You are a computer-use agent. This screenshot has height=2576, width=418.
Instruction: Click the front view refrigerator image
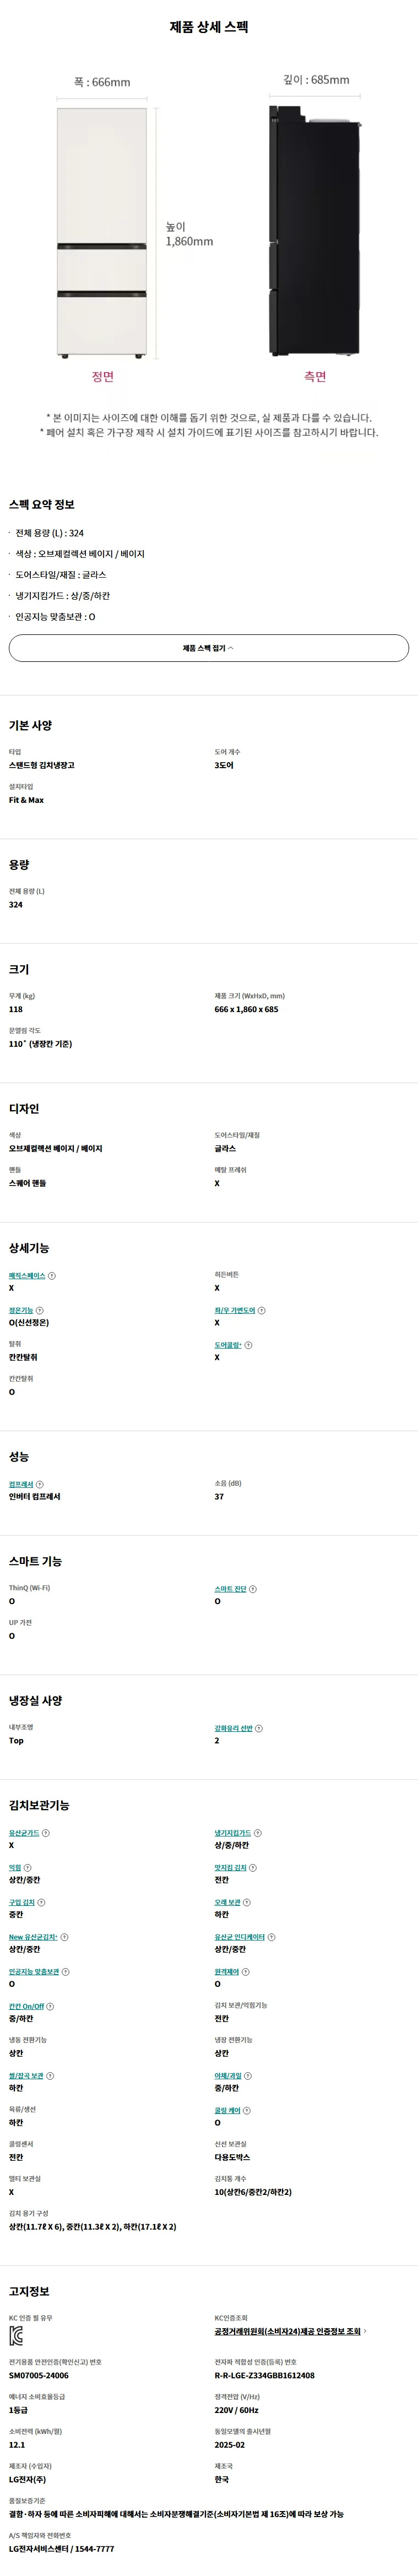102,232
